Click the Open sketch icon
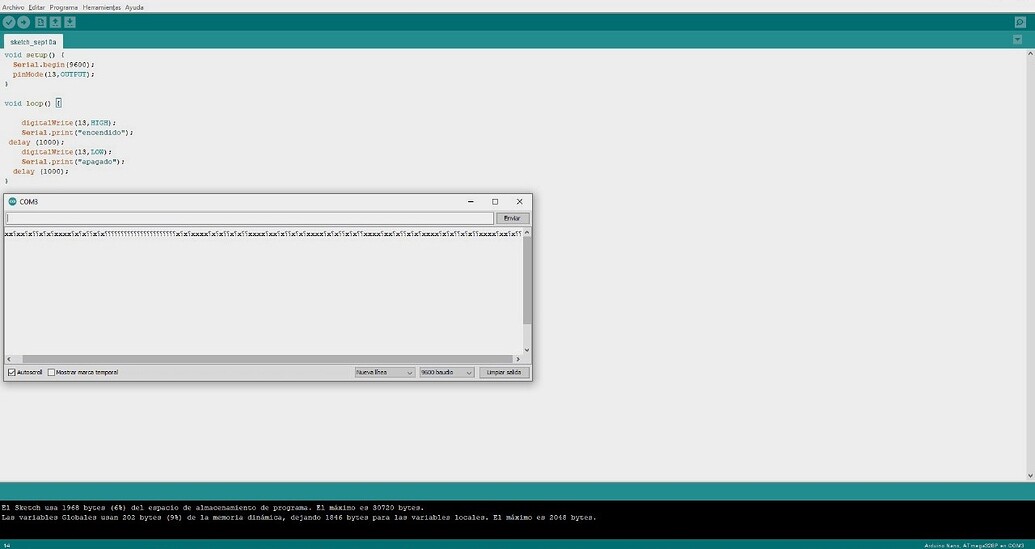 (x=55, y=22)
